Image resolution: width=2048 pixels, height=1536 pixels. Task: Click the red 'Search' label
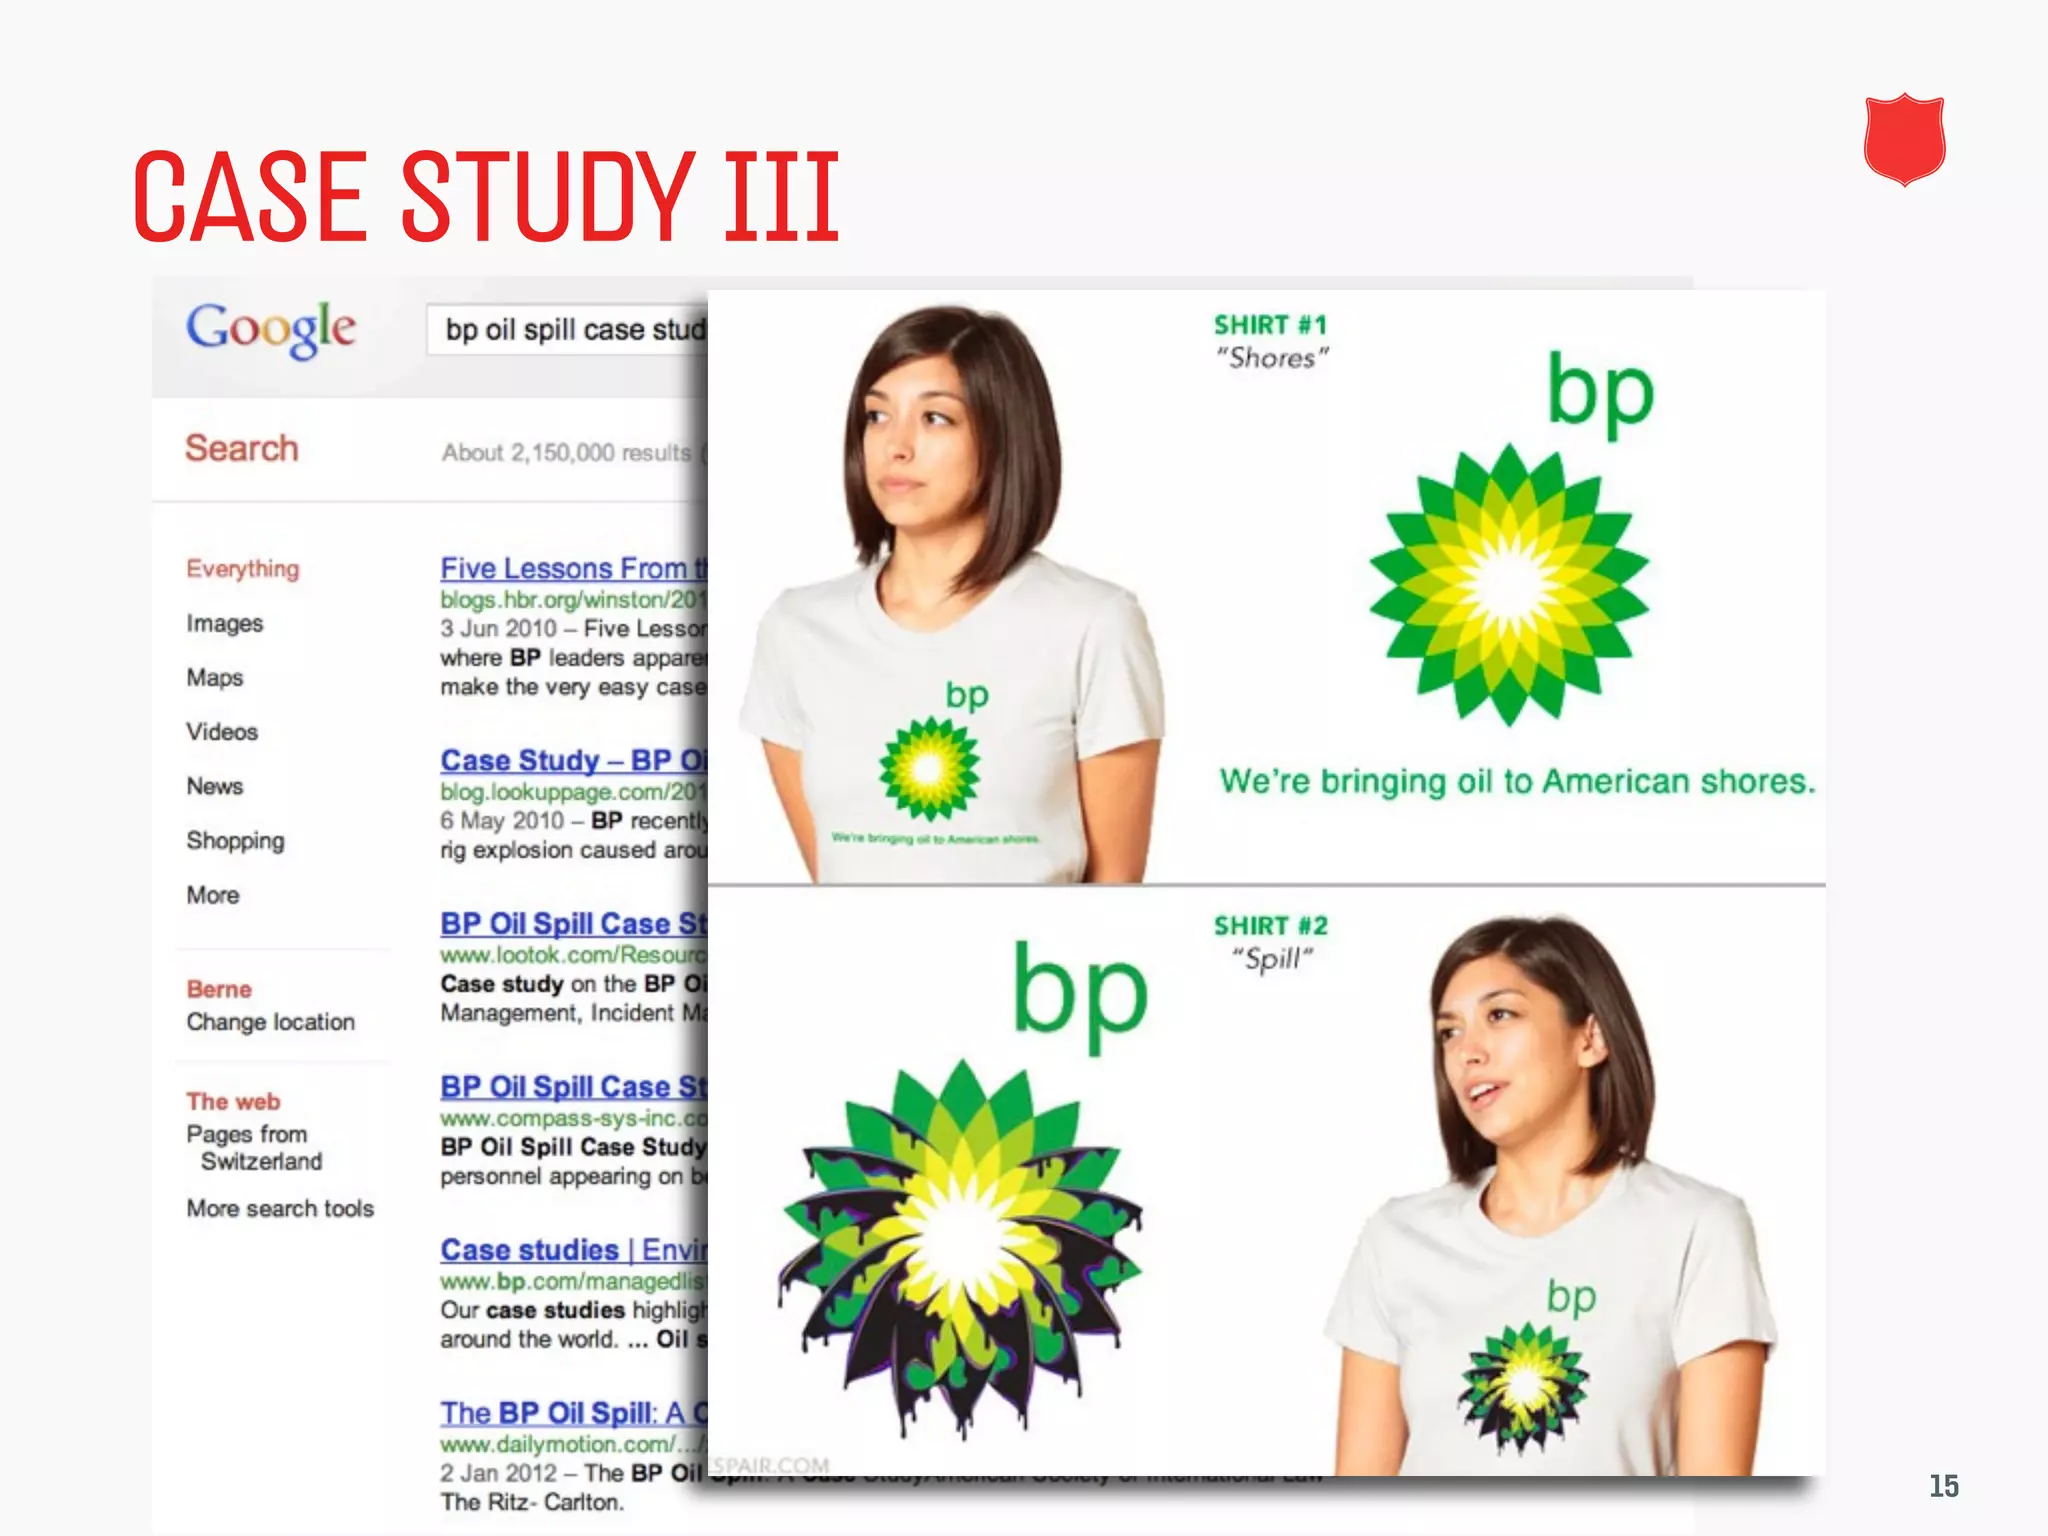point(242,448)
